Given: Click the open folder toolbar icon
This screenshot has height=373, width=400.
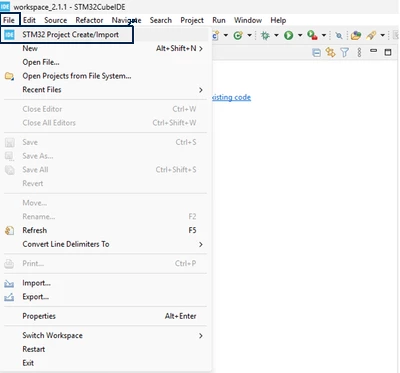Looking at the screenshot, I should [x=356, y=35].
